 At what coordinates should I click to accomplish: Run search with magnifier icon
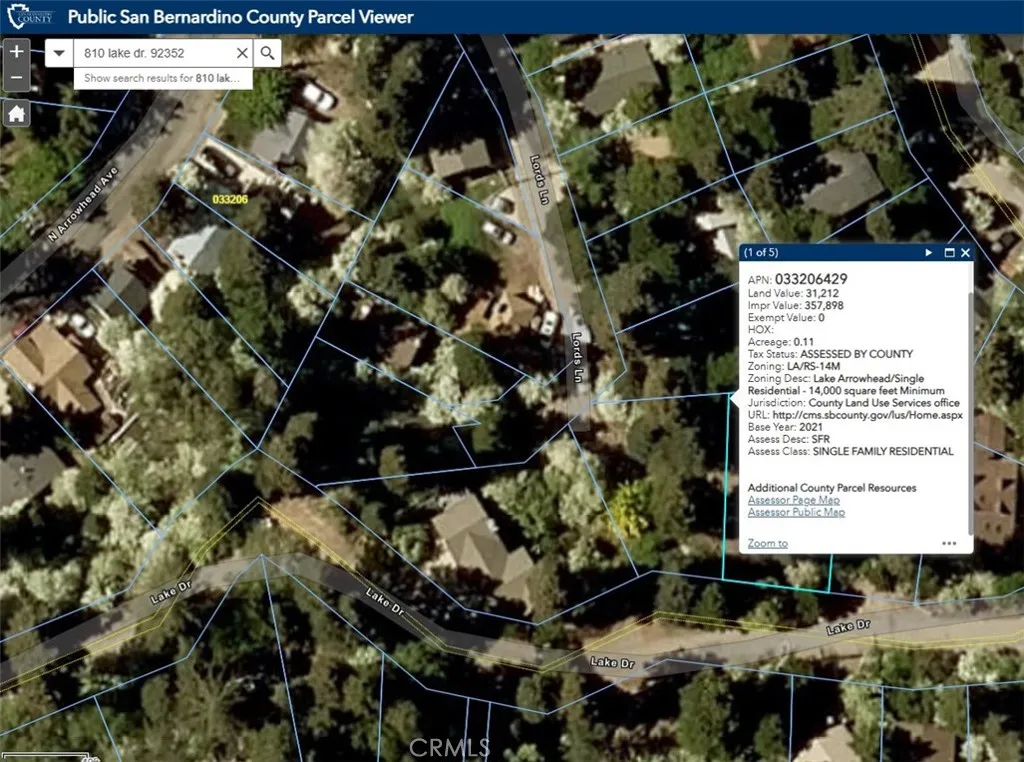[x=268, y=53]
